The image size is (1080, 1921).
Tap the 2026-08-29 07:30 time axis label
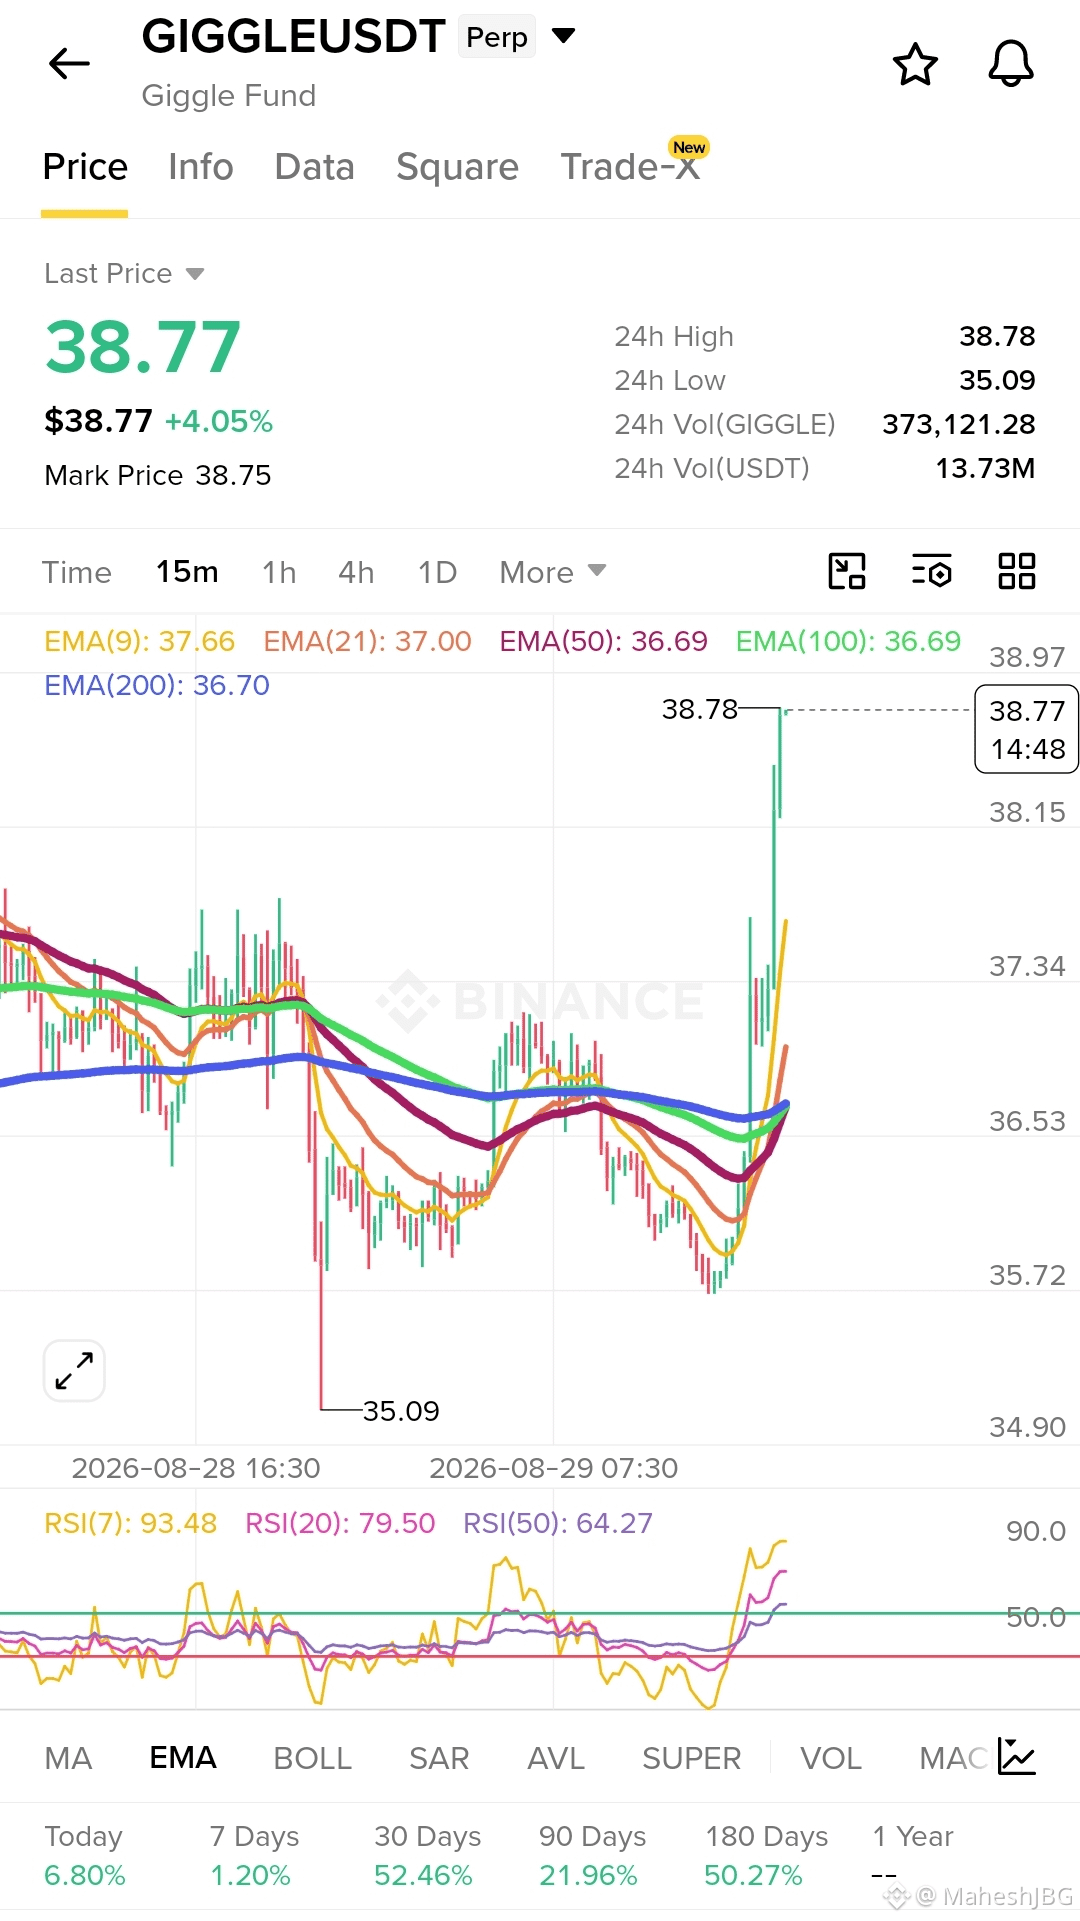554,1468
